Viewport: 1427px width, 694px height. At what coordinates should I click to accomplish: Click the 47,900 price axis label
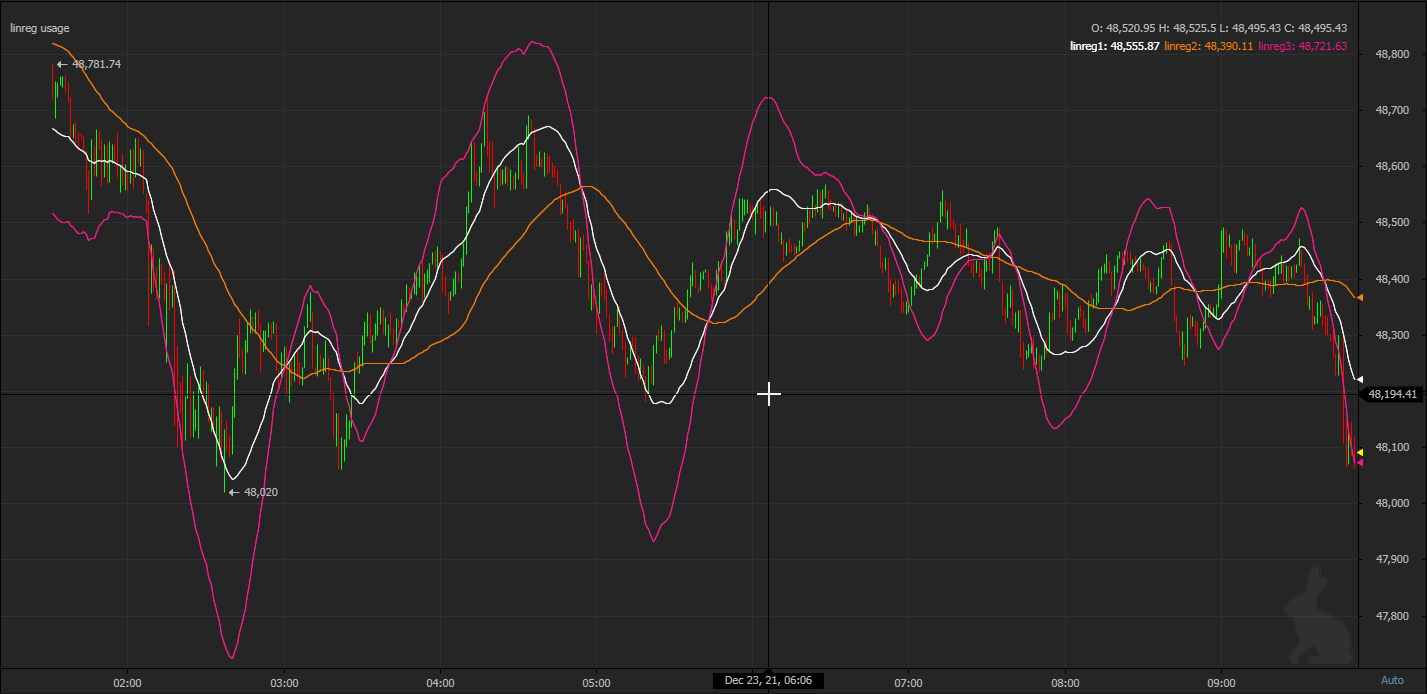(1392, 559)
